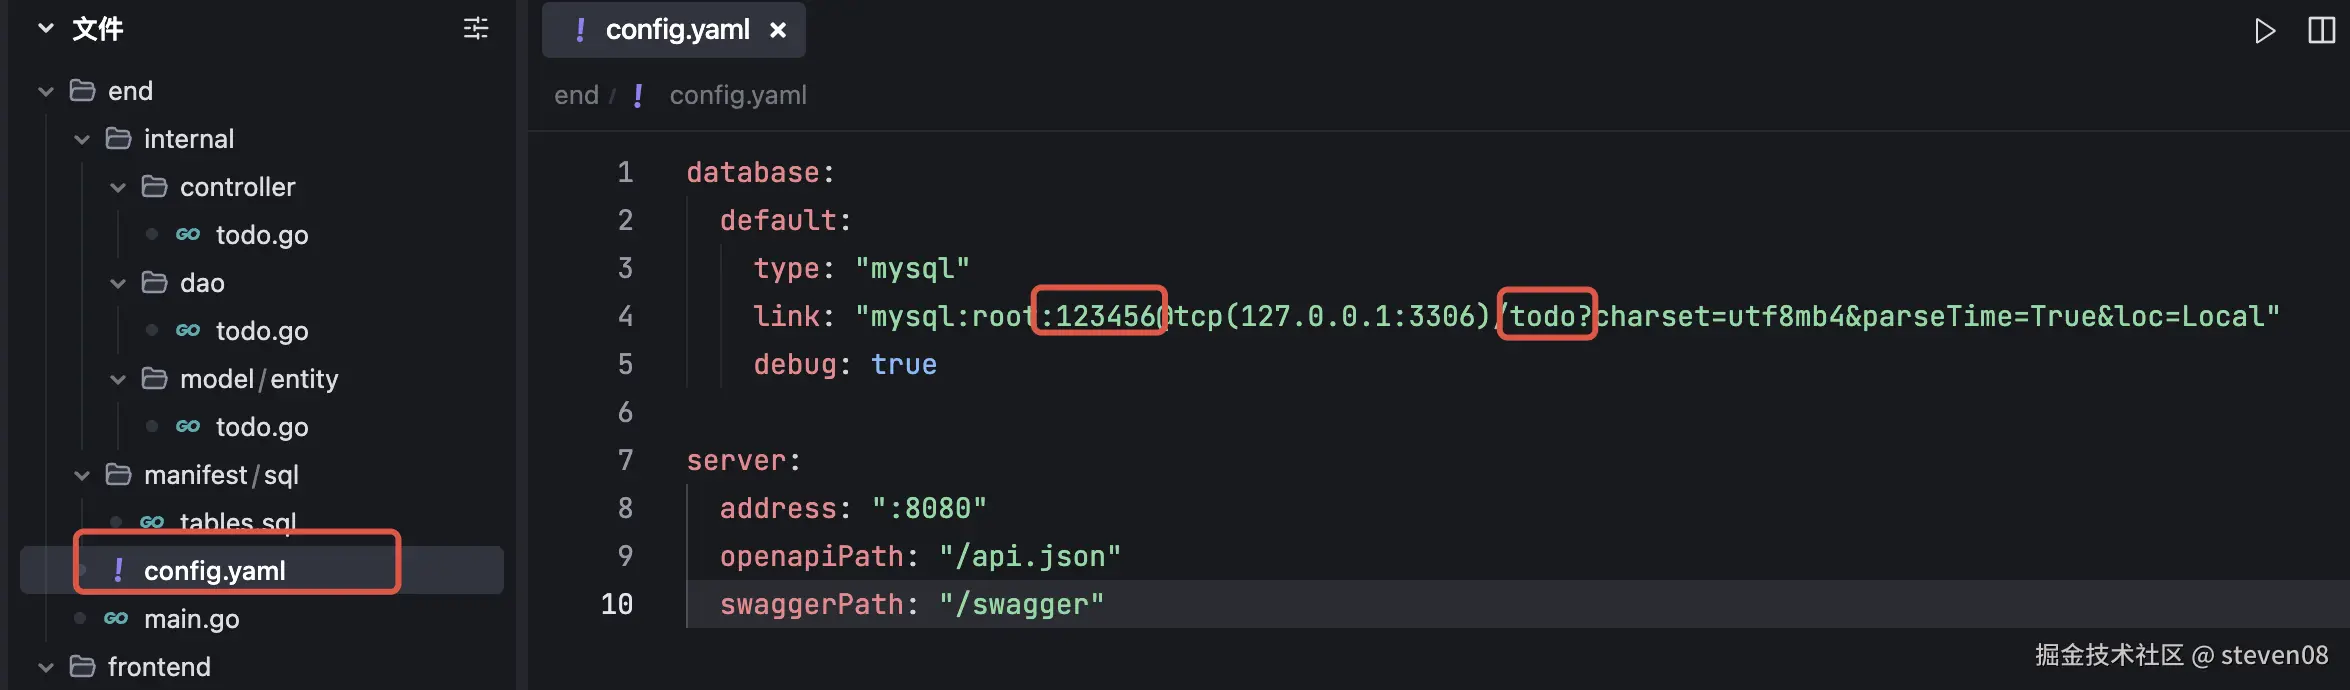Image resolution: width=2350 pixels, height=690 pixels.
Task: Open todo.go under the controller folder
Action: point(262,235)
